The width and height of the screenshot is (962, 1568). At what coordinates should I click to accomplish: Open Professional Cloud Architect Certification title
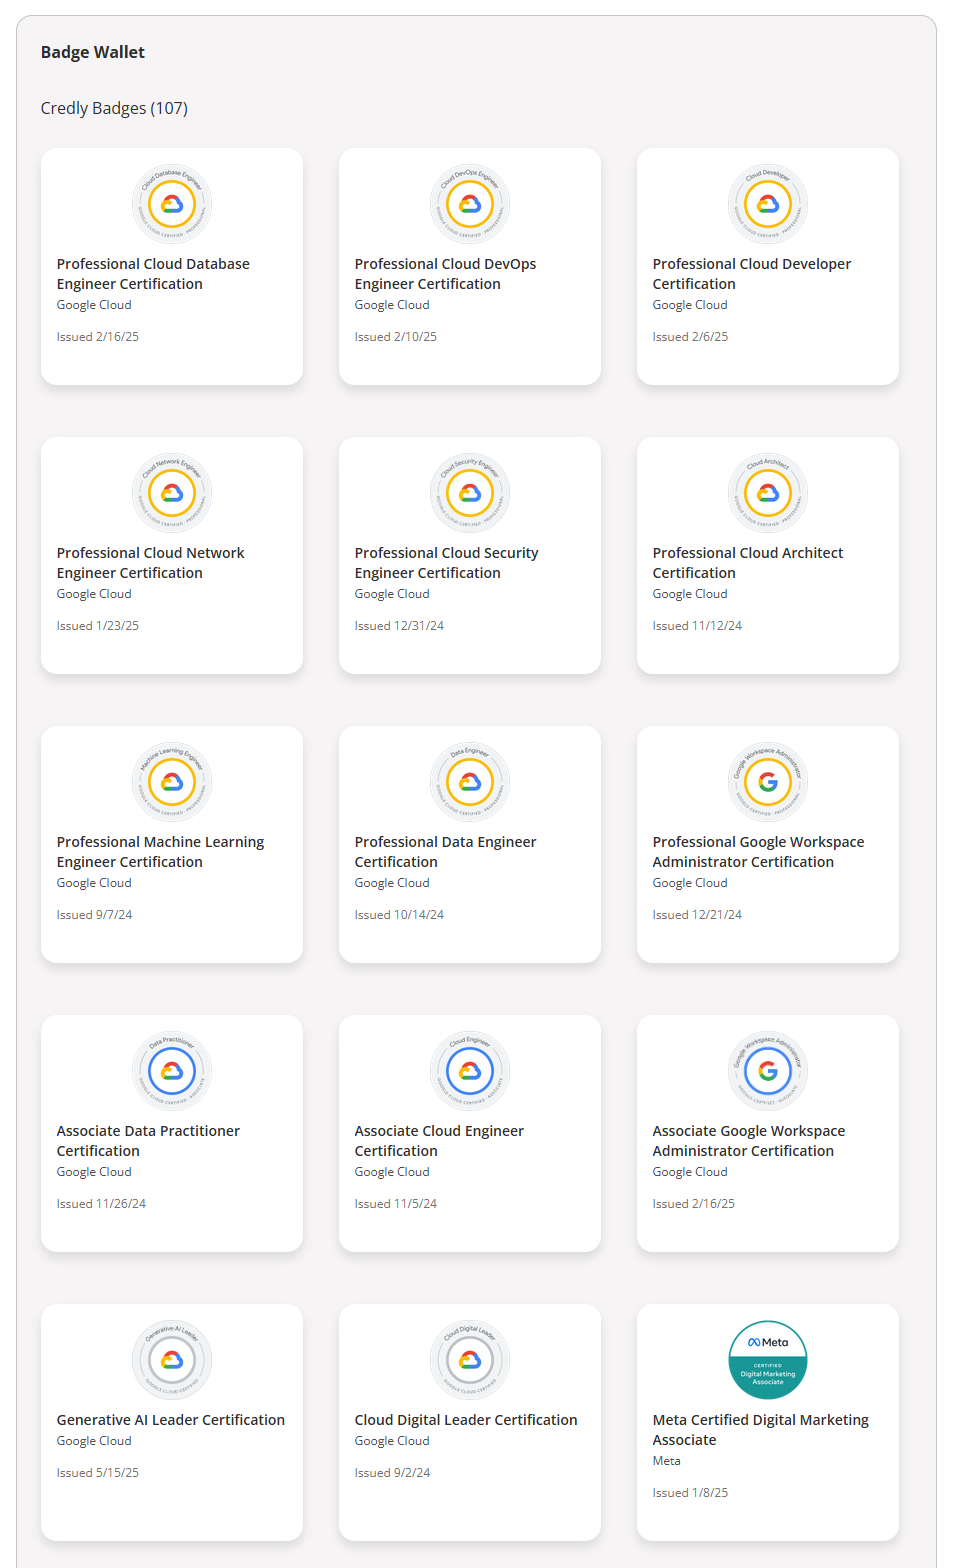(x=748, y=563)
